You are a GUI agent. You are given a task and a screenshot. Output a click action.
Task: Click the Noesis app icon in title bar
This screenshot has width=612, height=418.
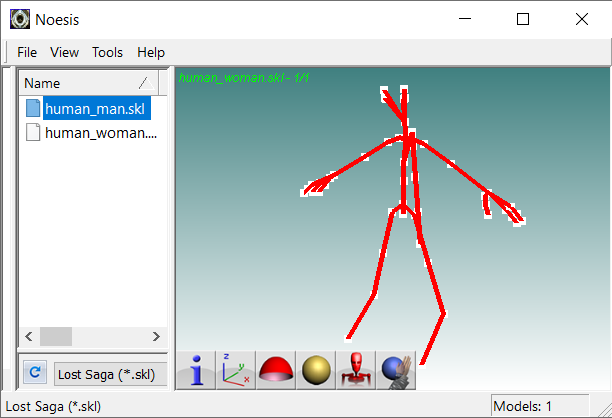tap(19, 19)
